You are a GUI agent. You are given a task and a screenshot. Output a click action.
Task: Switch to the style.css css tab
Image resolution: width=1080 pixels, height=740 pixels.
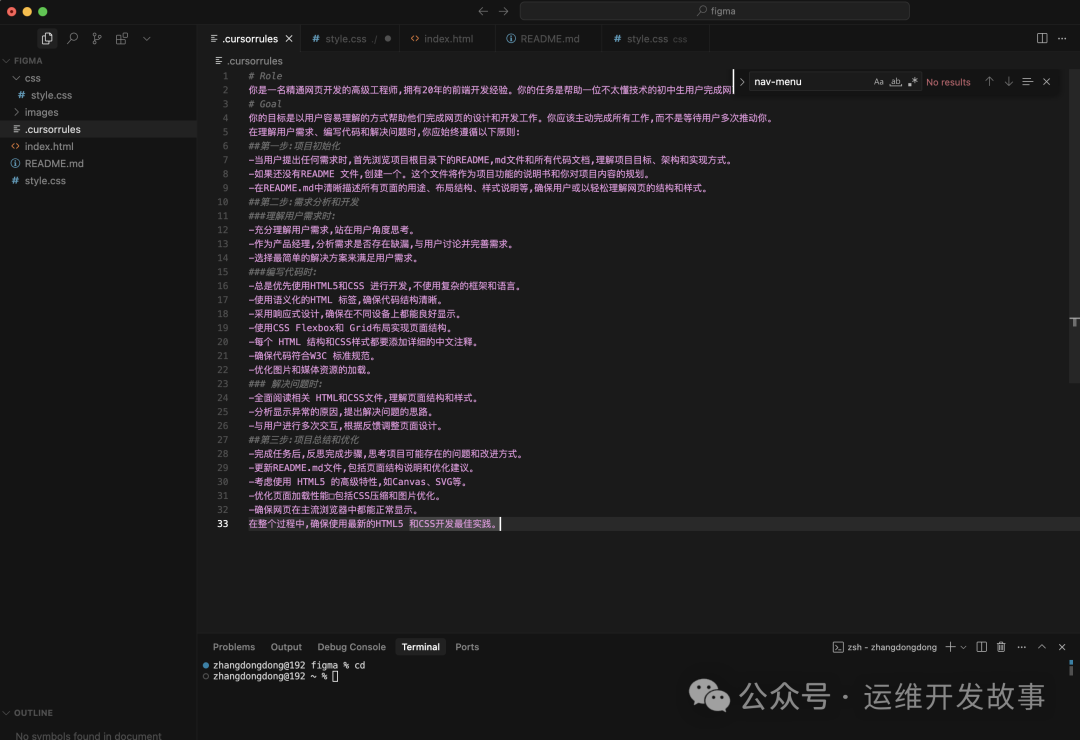pos(655,39)
